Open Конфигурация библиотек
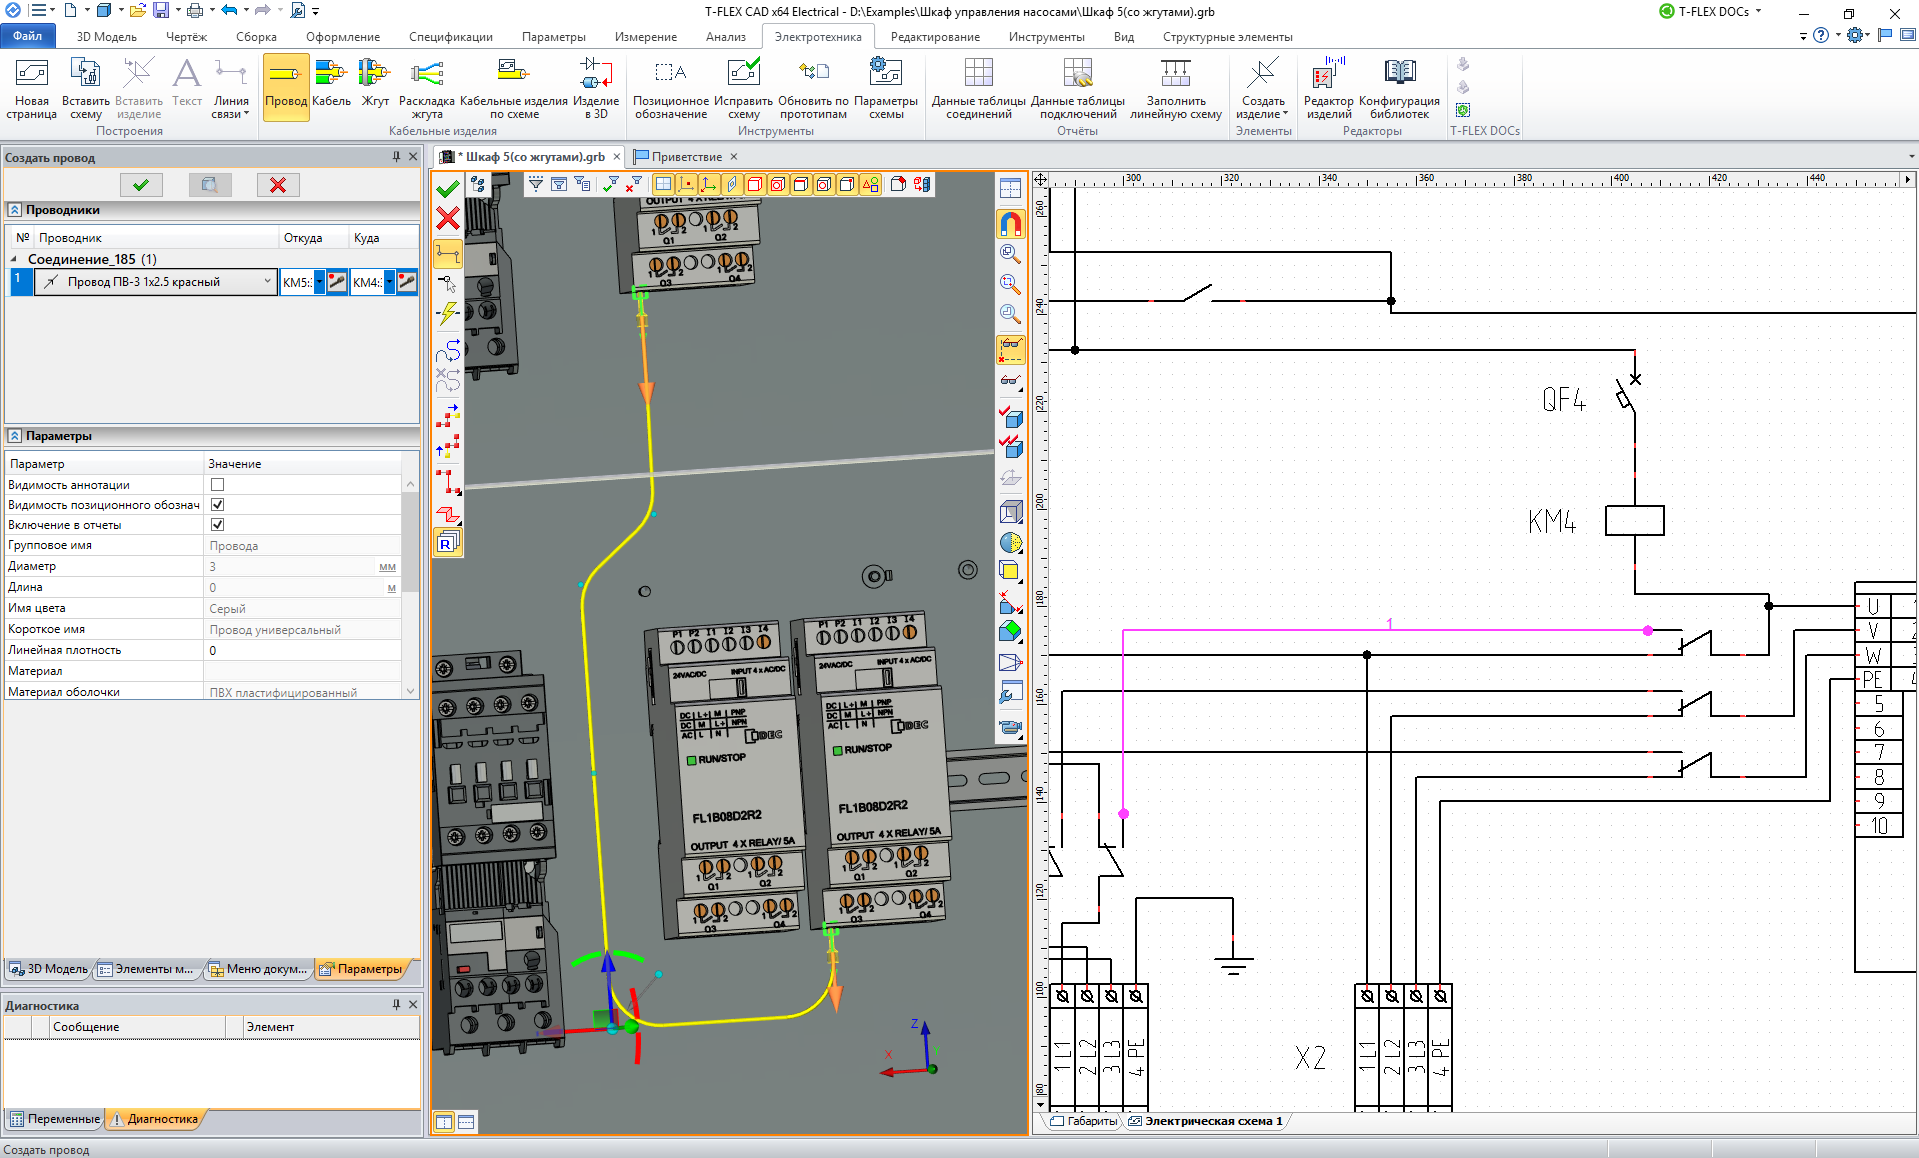1919x1158 pixels. (1399, 87)
